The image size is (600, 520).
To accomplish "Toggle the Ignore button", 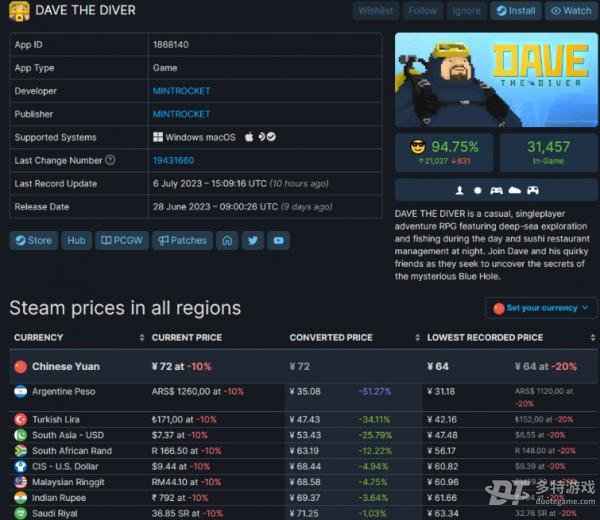I will click(466, 11).
